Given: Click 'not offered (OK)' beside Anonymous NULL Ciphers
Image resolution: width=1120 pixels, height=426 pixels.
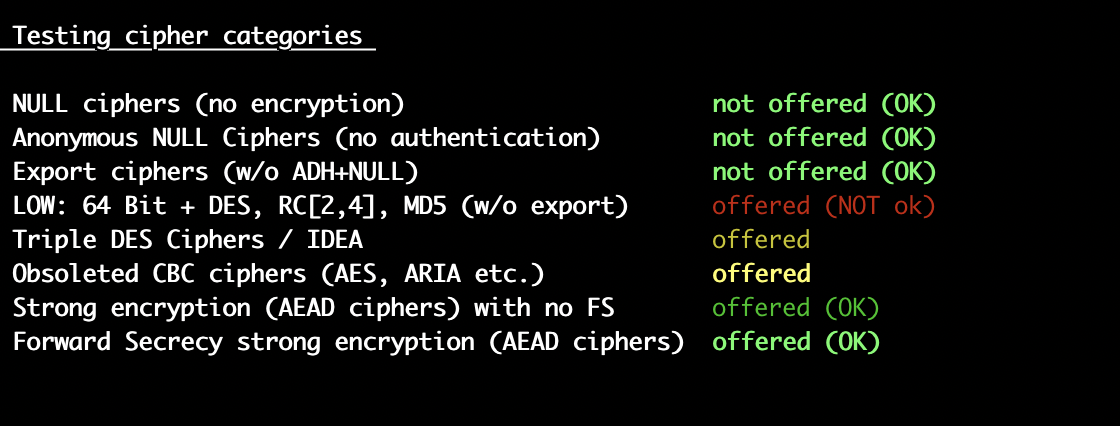Looking at the screenshot, I should click(824, 138).
